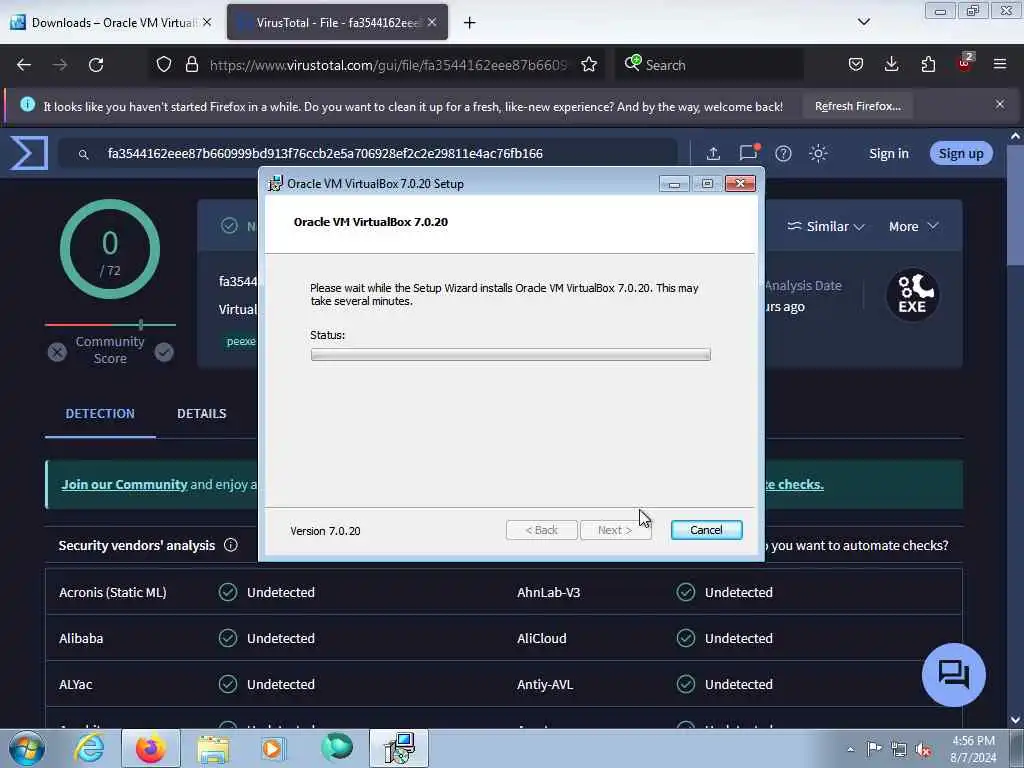
Task: Click the peexe tag
Action: click(x=241, y=341)
